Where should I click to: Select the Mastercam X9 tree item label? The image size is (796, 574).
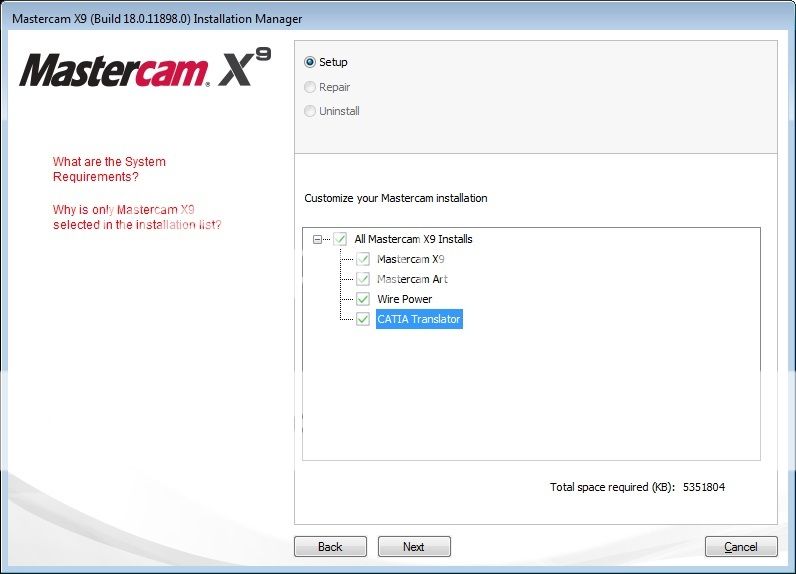click(x=410, y=259)
